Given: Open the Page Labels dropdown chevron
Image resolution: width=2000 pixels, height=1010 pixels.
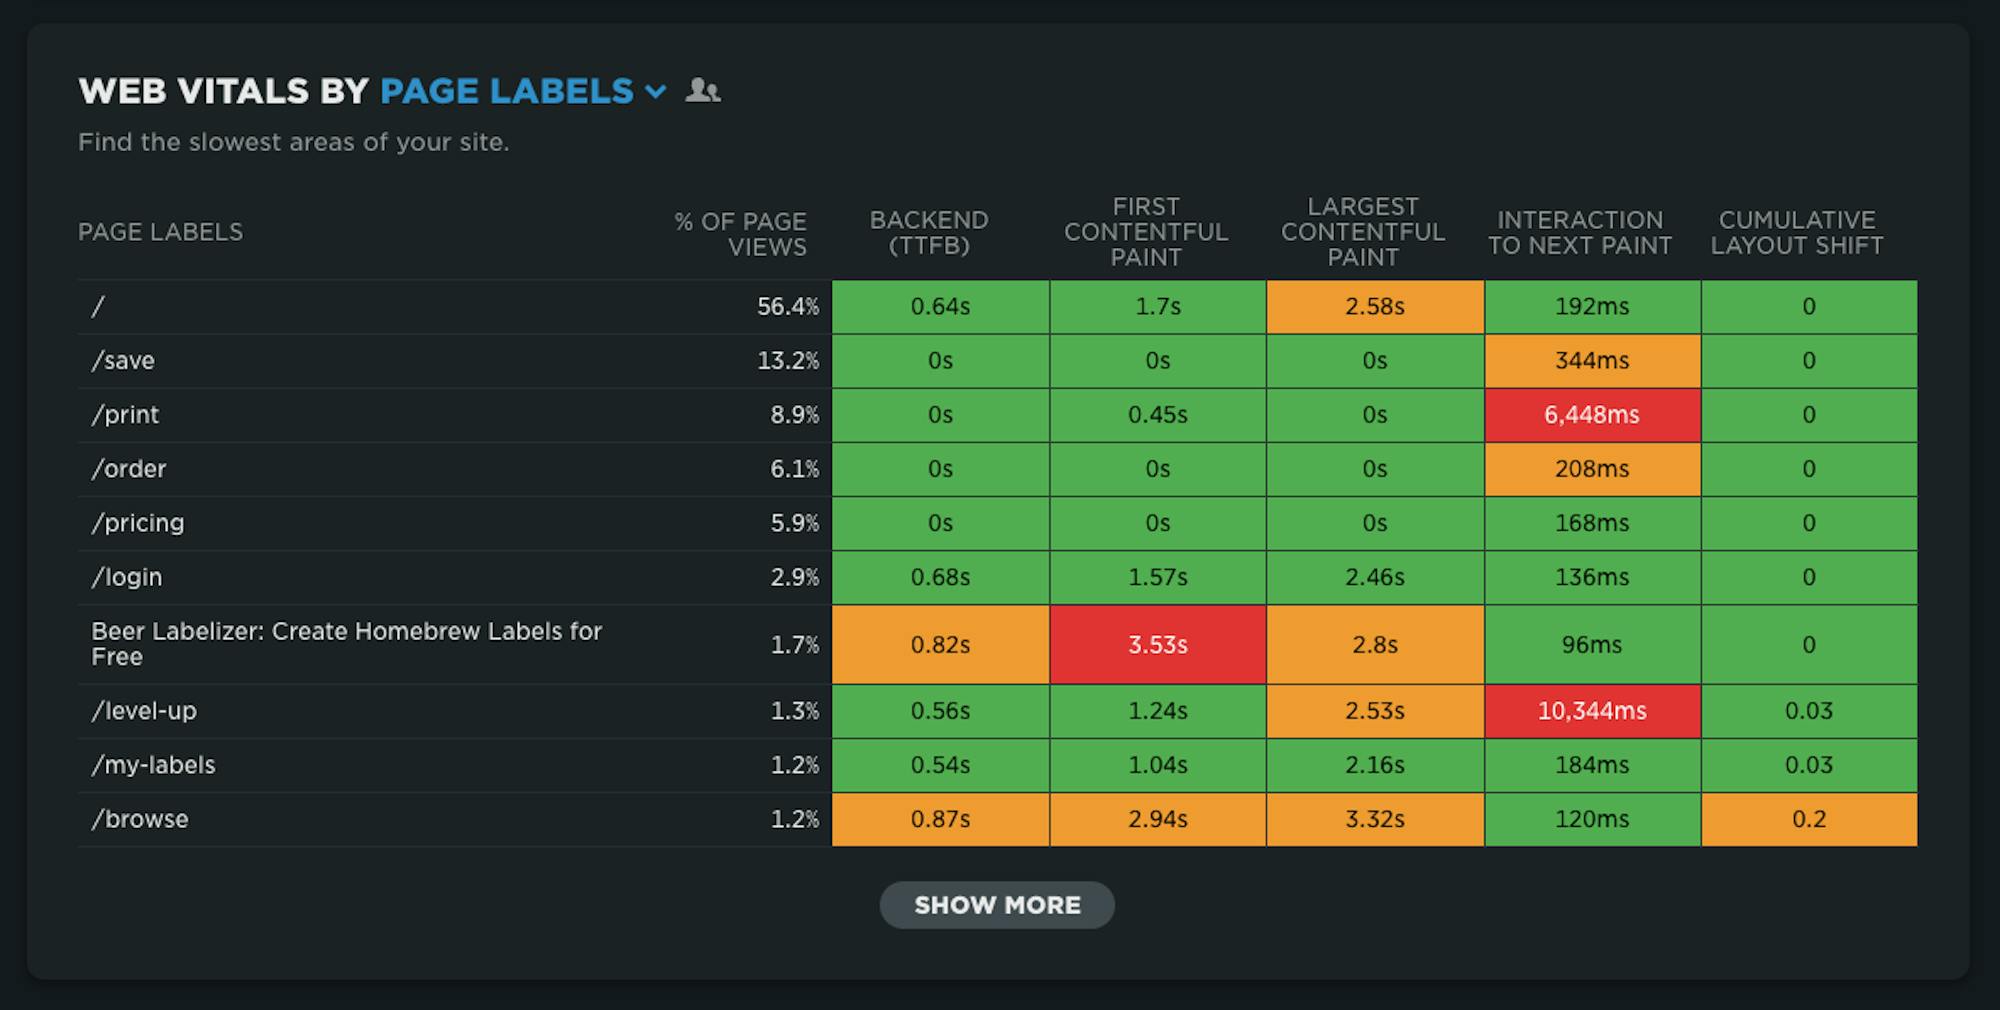Looking at the screenshot, I should click(655, 92).
